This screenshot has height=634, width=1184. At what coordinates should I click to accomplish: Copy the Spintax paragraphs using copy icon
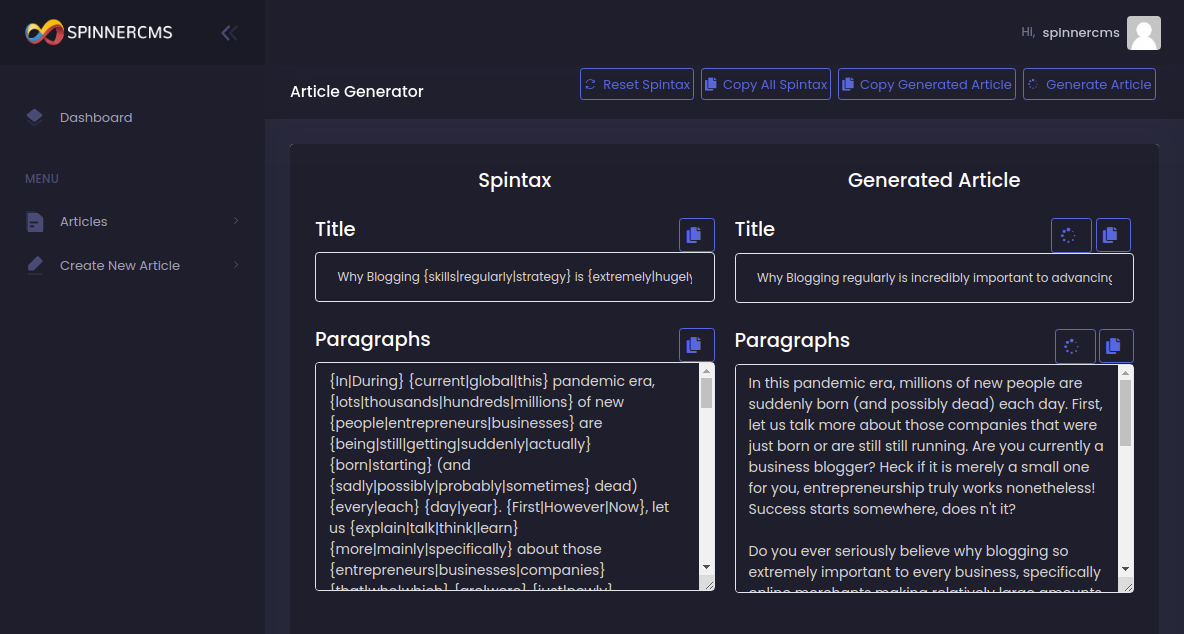(x=696, y=345)
